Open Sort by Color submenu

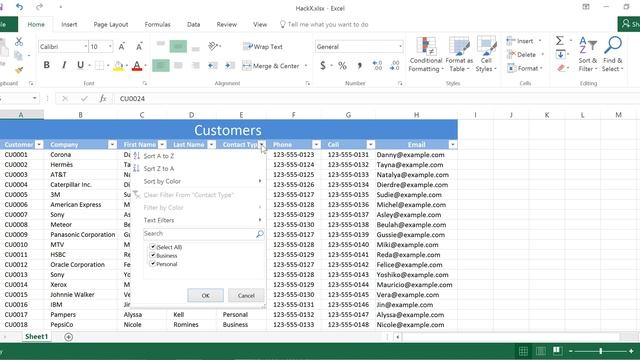click(162, 181)
